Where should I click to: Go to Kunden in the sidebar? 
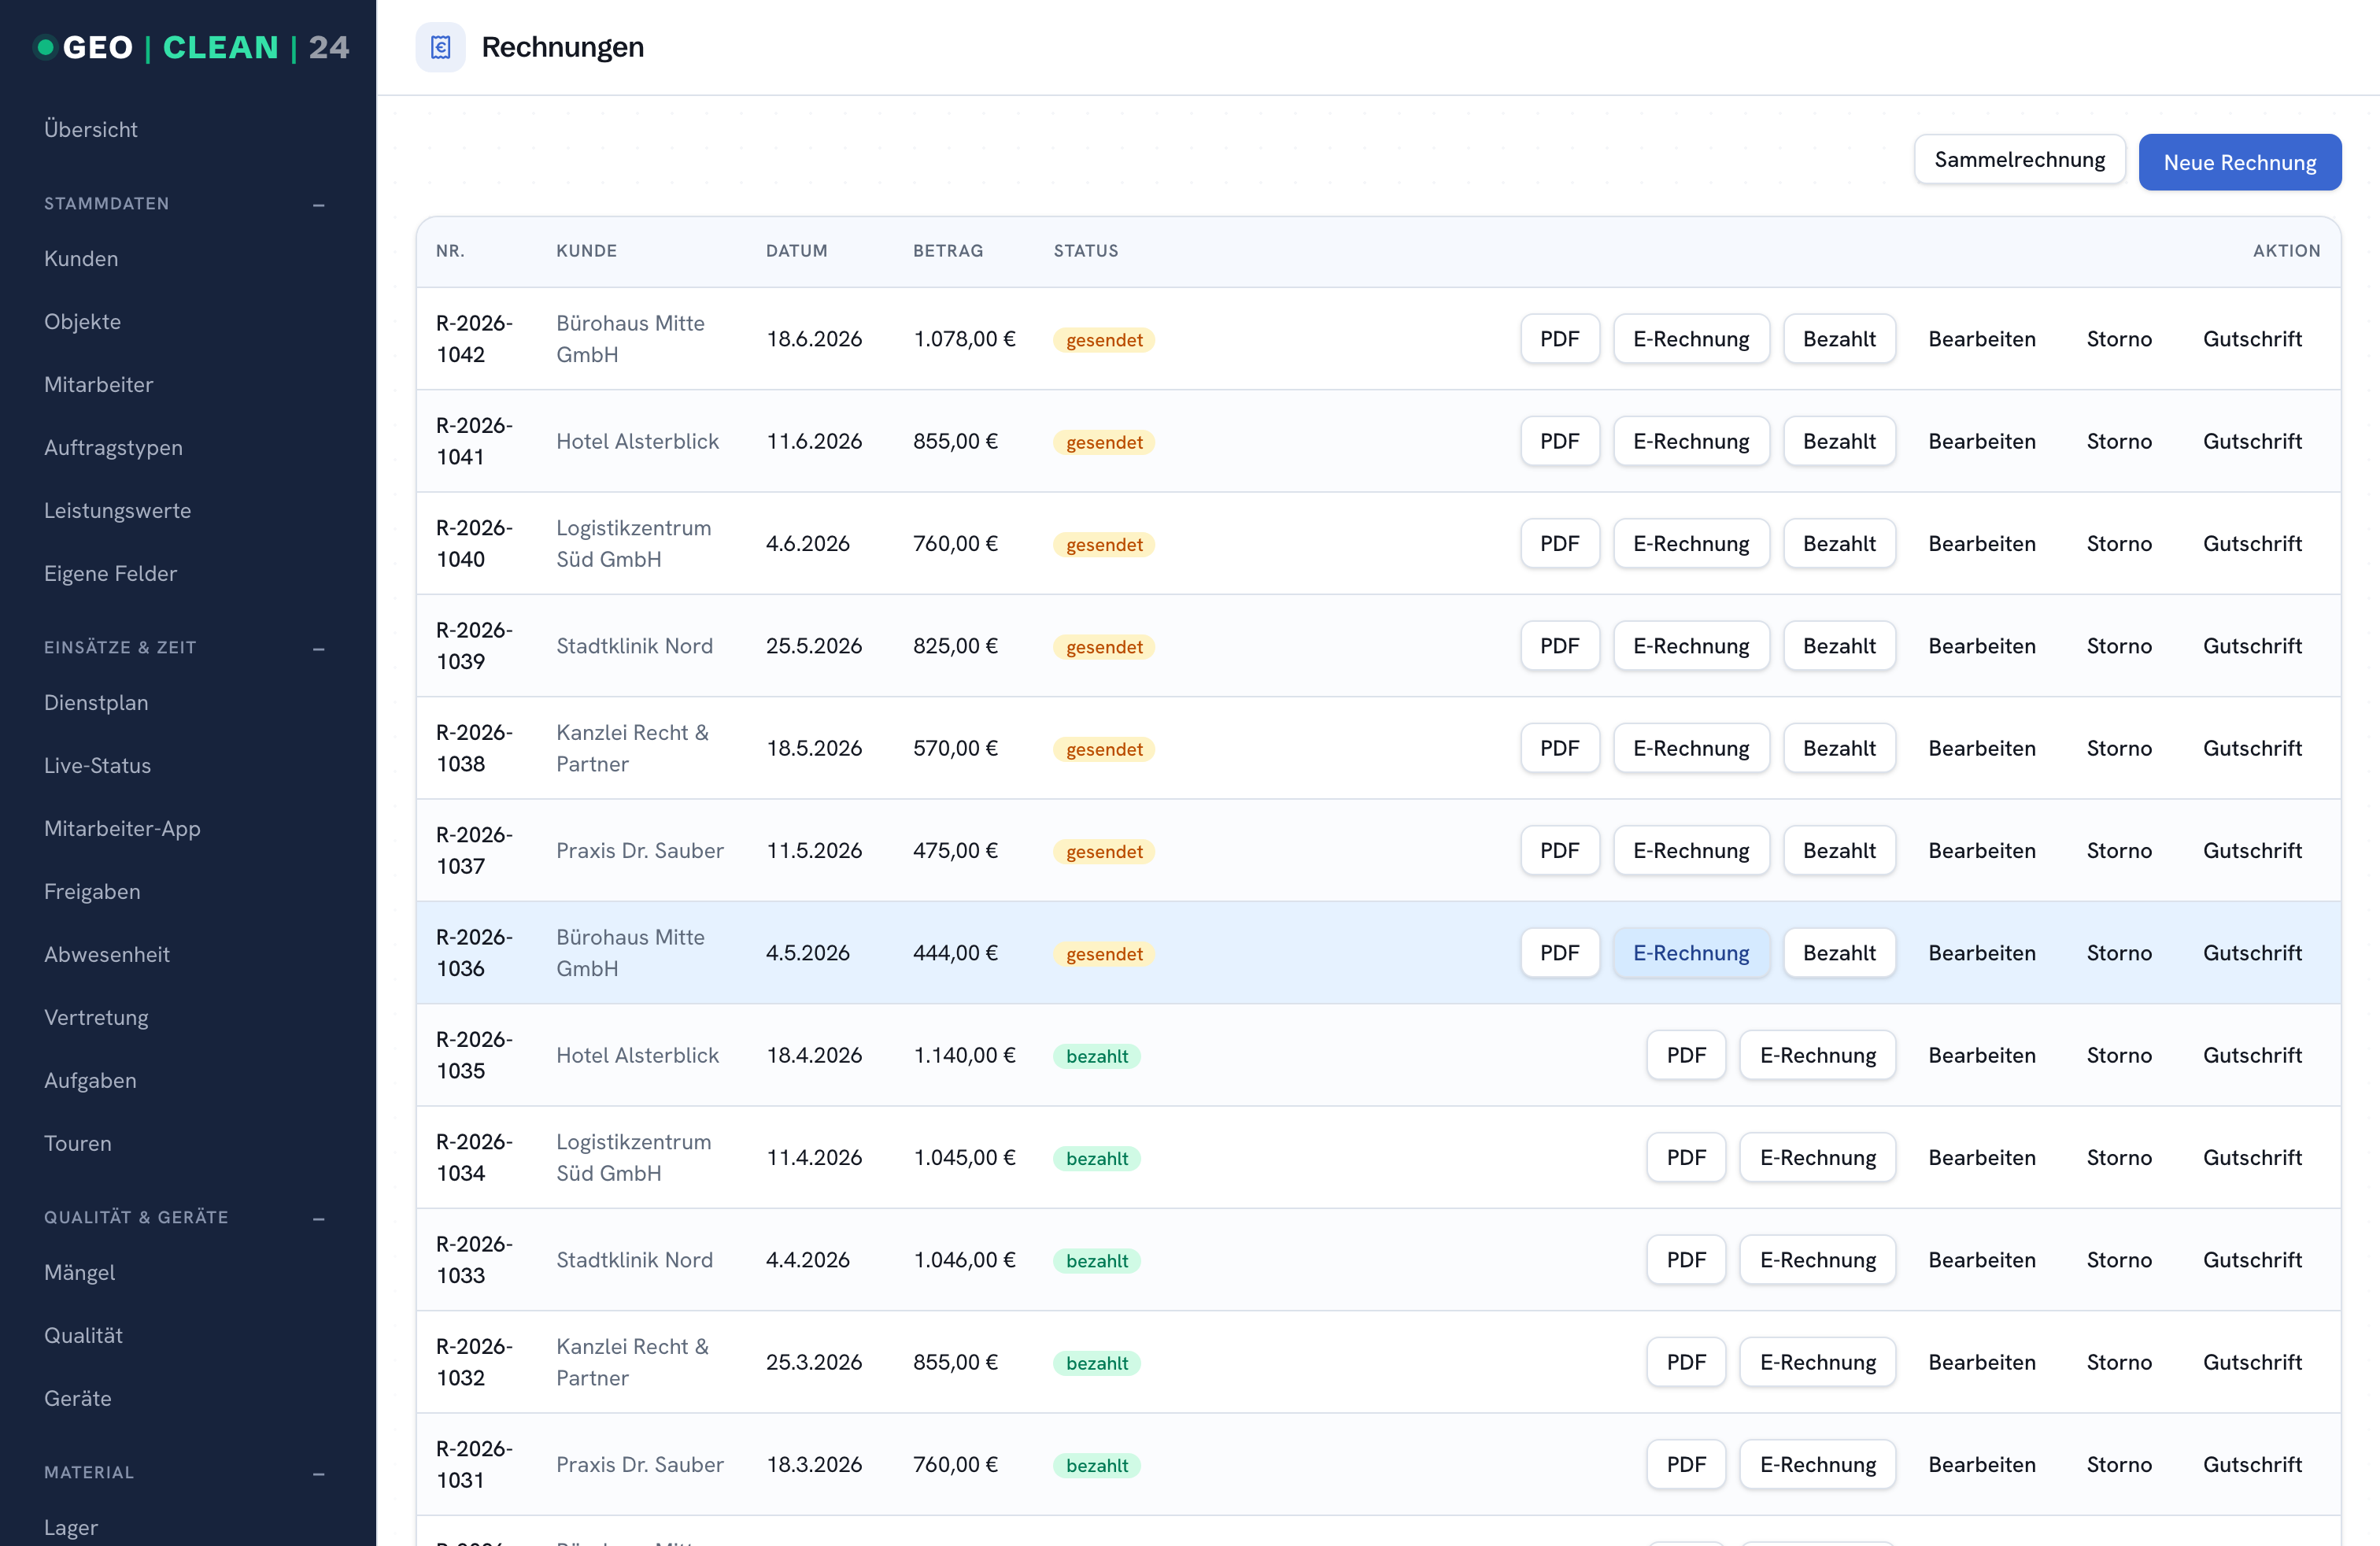[x=81, y=258]
